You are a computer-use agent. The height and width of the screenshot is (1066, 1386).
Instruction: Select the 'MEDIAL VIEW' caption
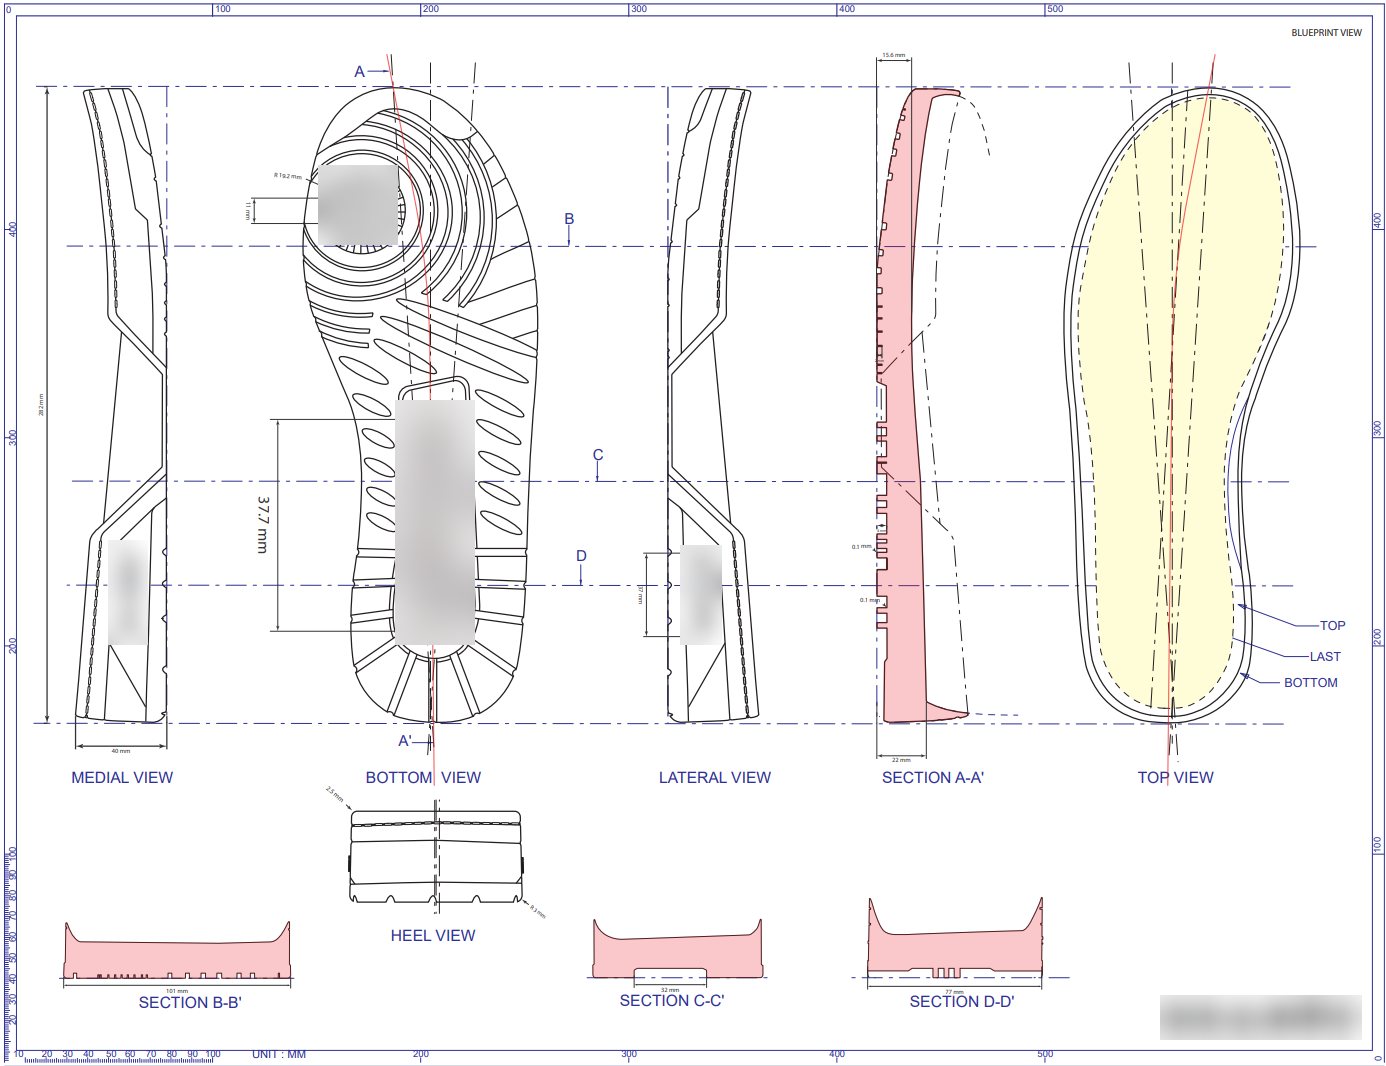tap(122, 778)
